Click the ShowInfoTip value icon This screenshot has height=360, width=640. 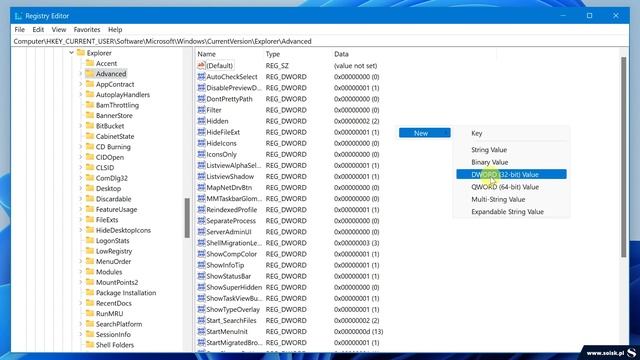[201, 265]
